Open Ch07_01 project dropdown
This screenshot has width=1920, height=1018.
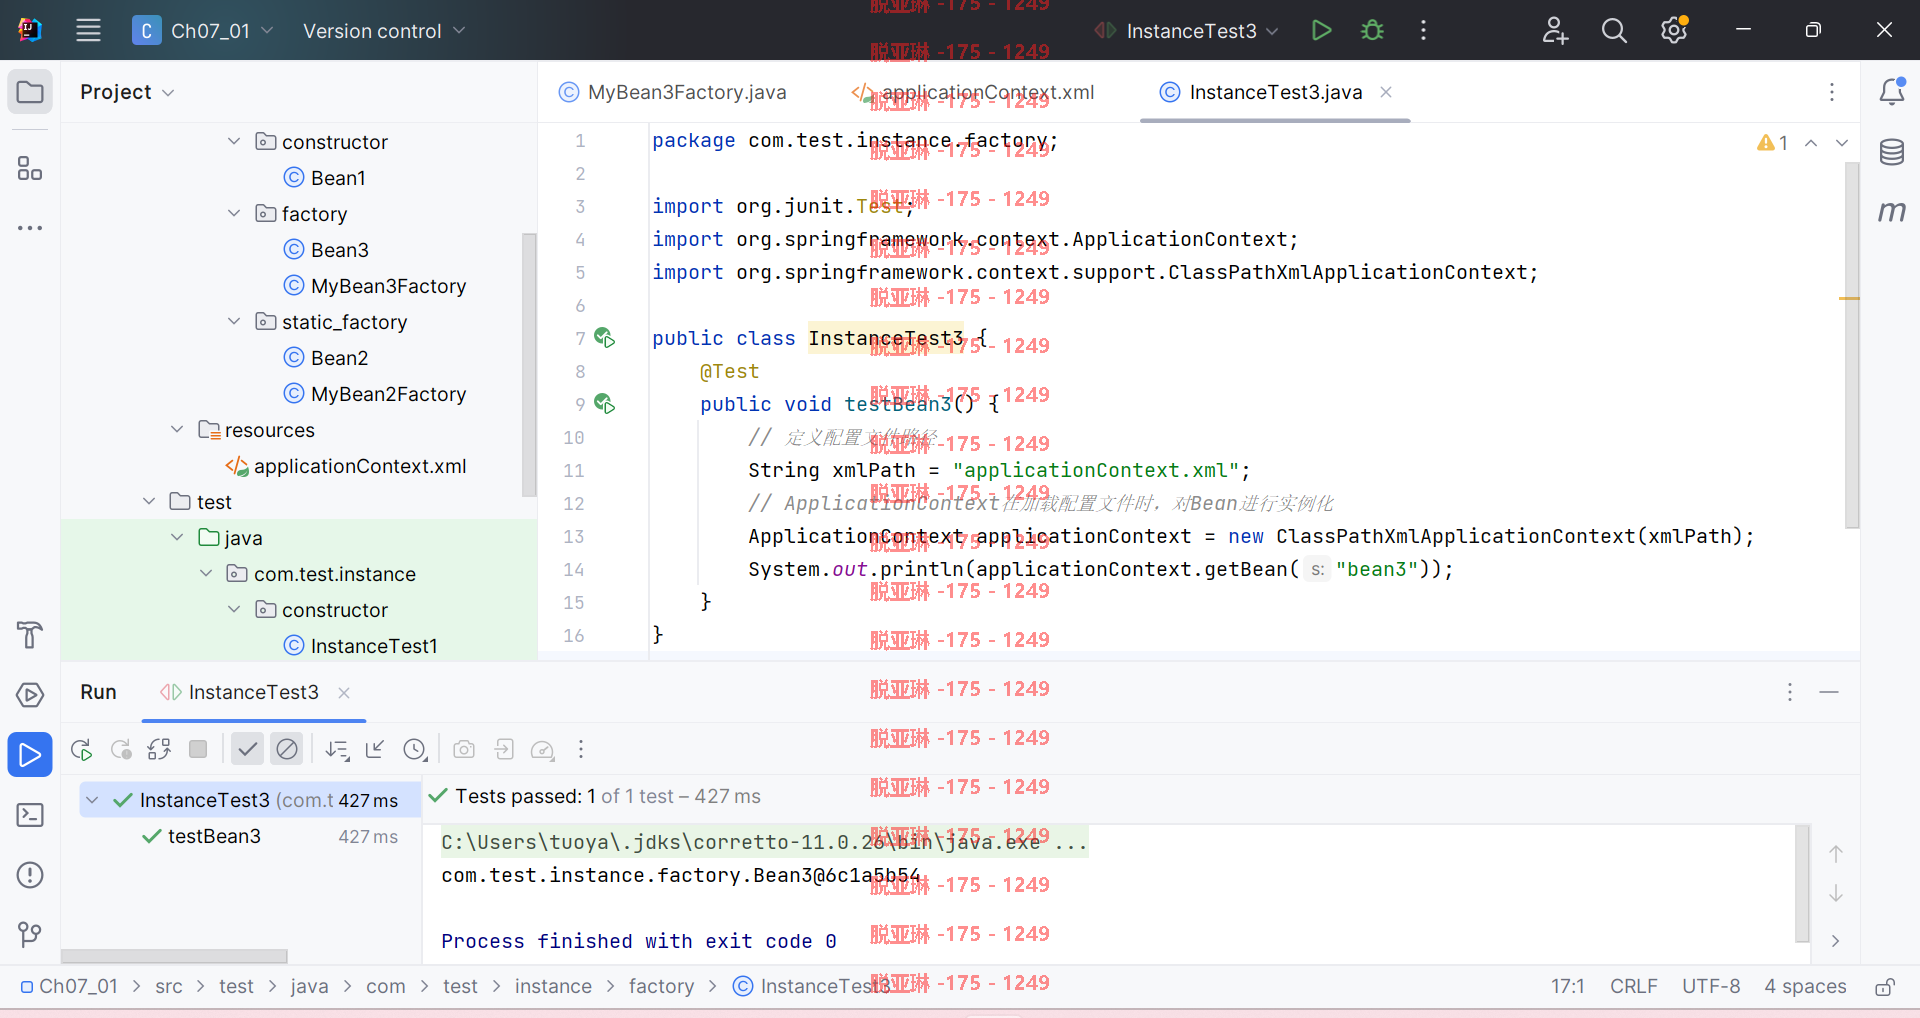coord(204,30)
